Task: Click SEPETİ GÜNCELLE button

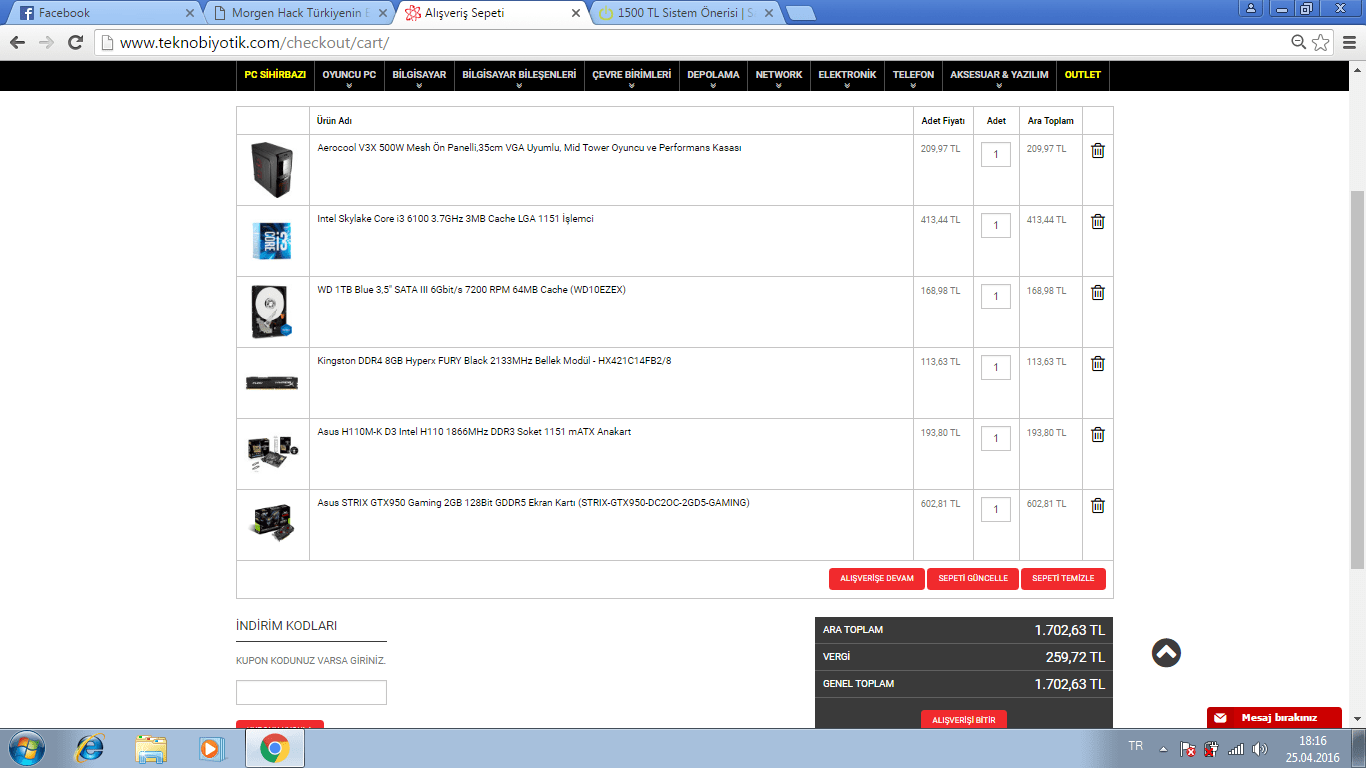Action: 973,579
